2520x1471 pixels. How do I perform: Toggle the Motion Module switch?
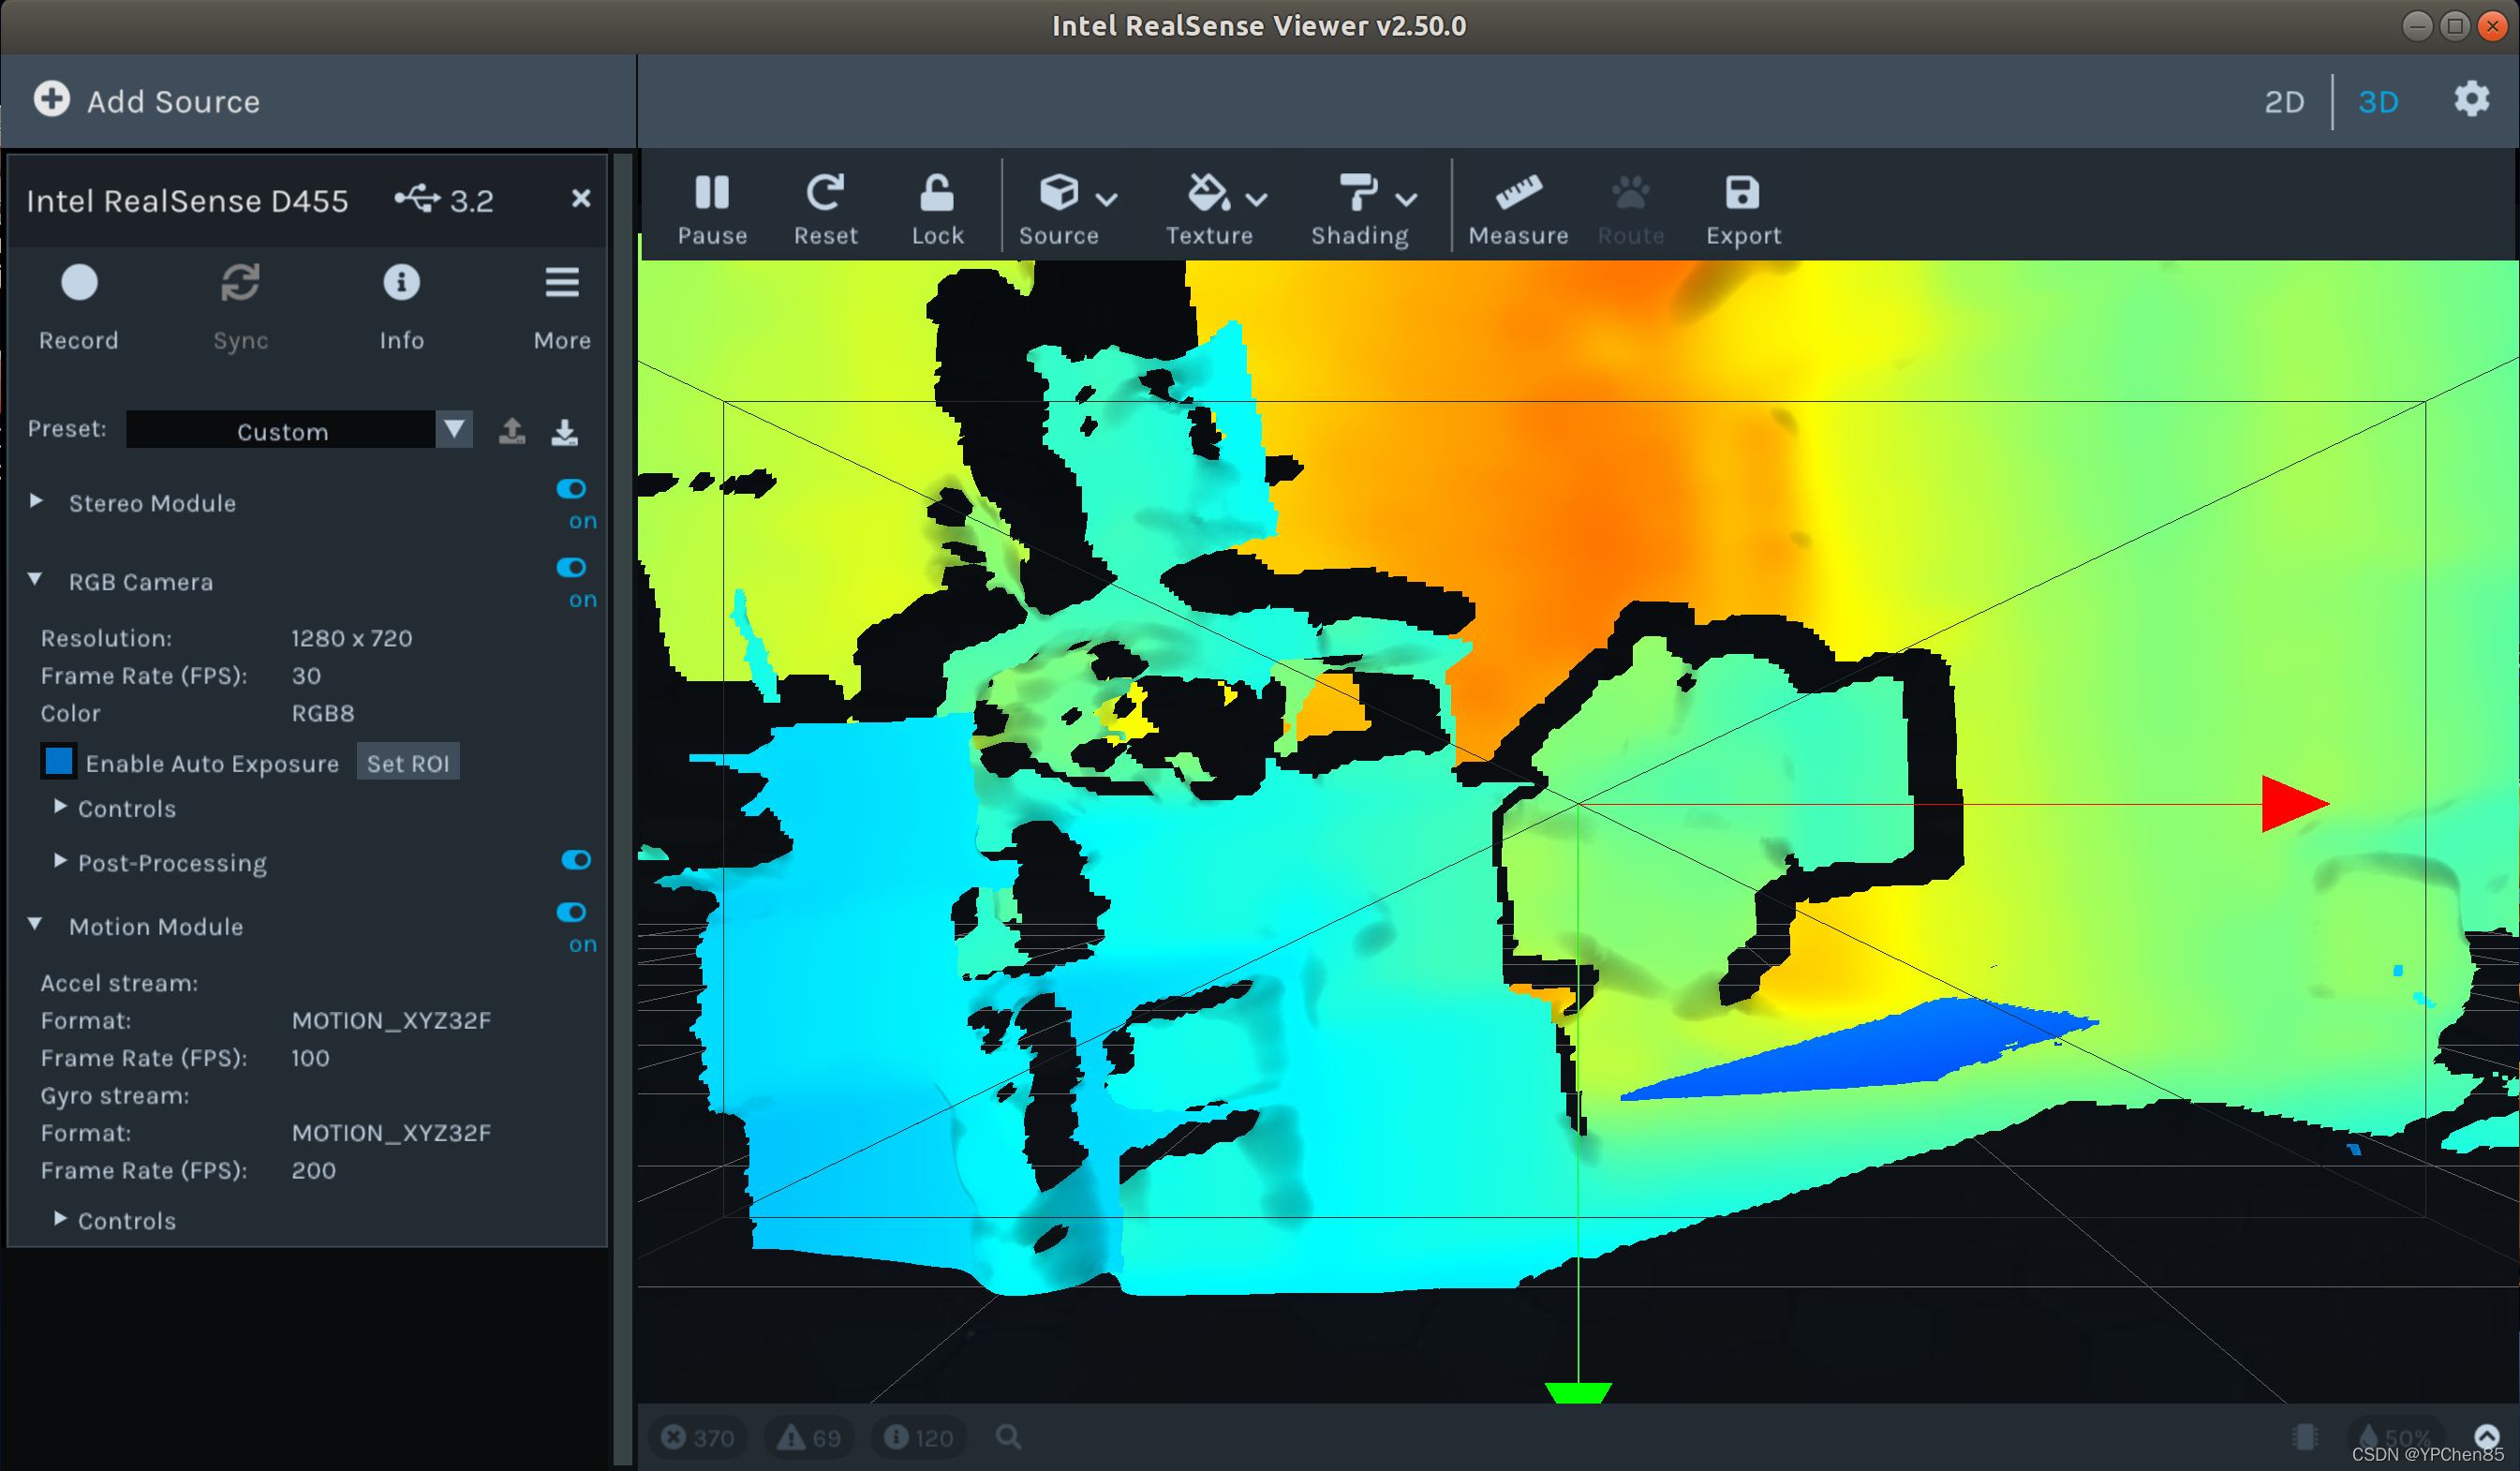tap(571, 912)
